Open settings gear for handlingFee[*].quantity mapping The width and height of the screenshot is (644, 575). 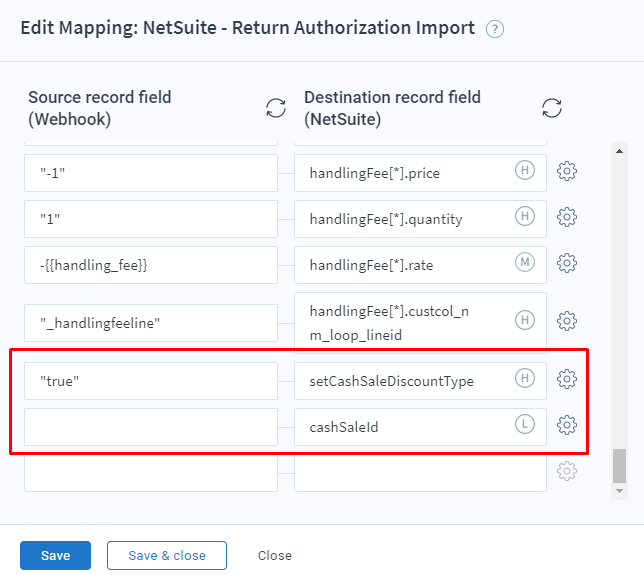[567, 217]
